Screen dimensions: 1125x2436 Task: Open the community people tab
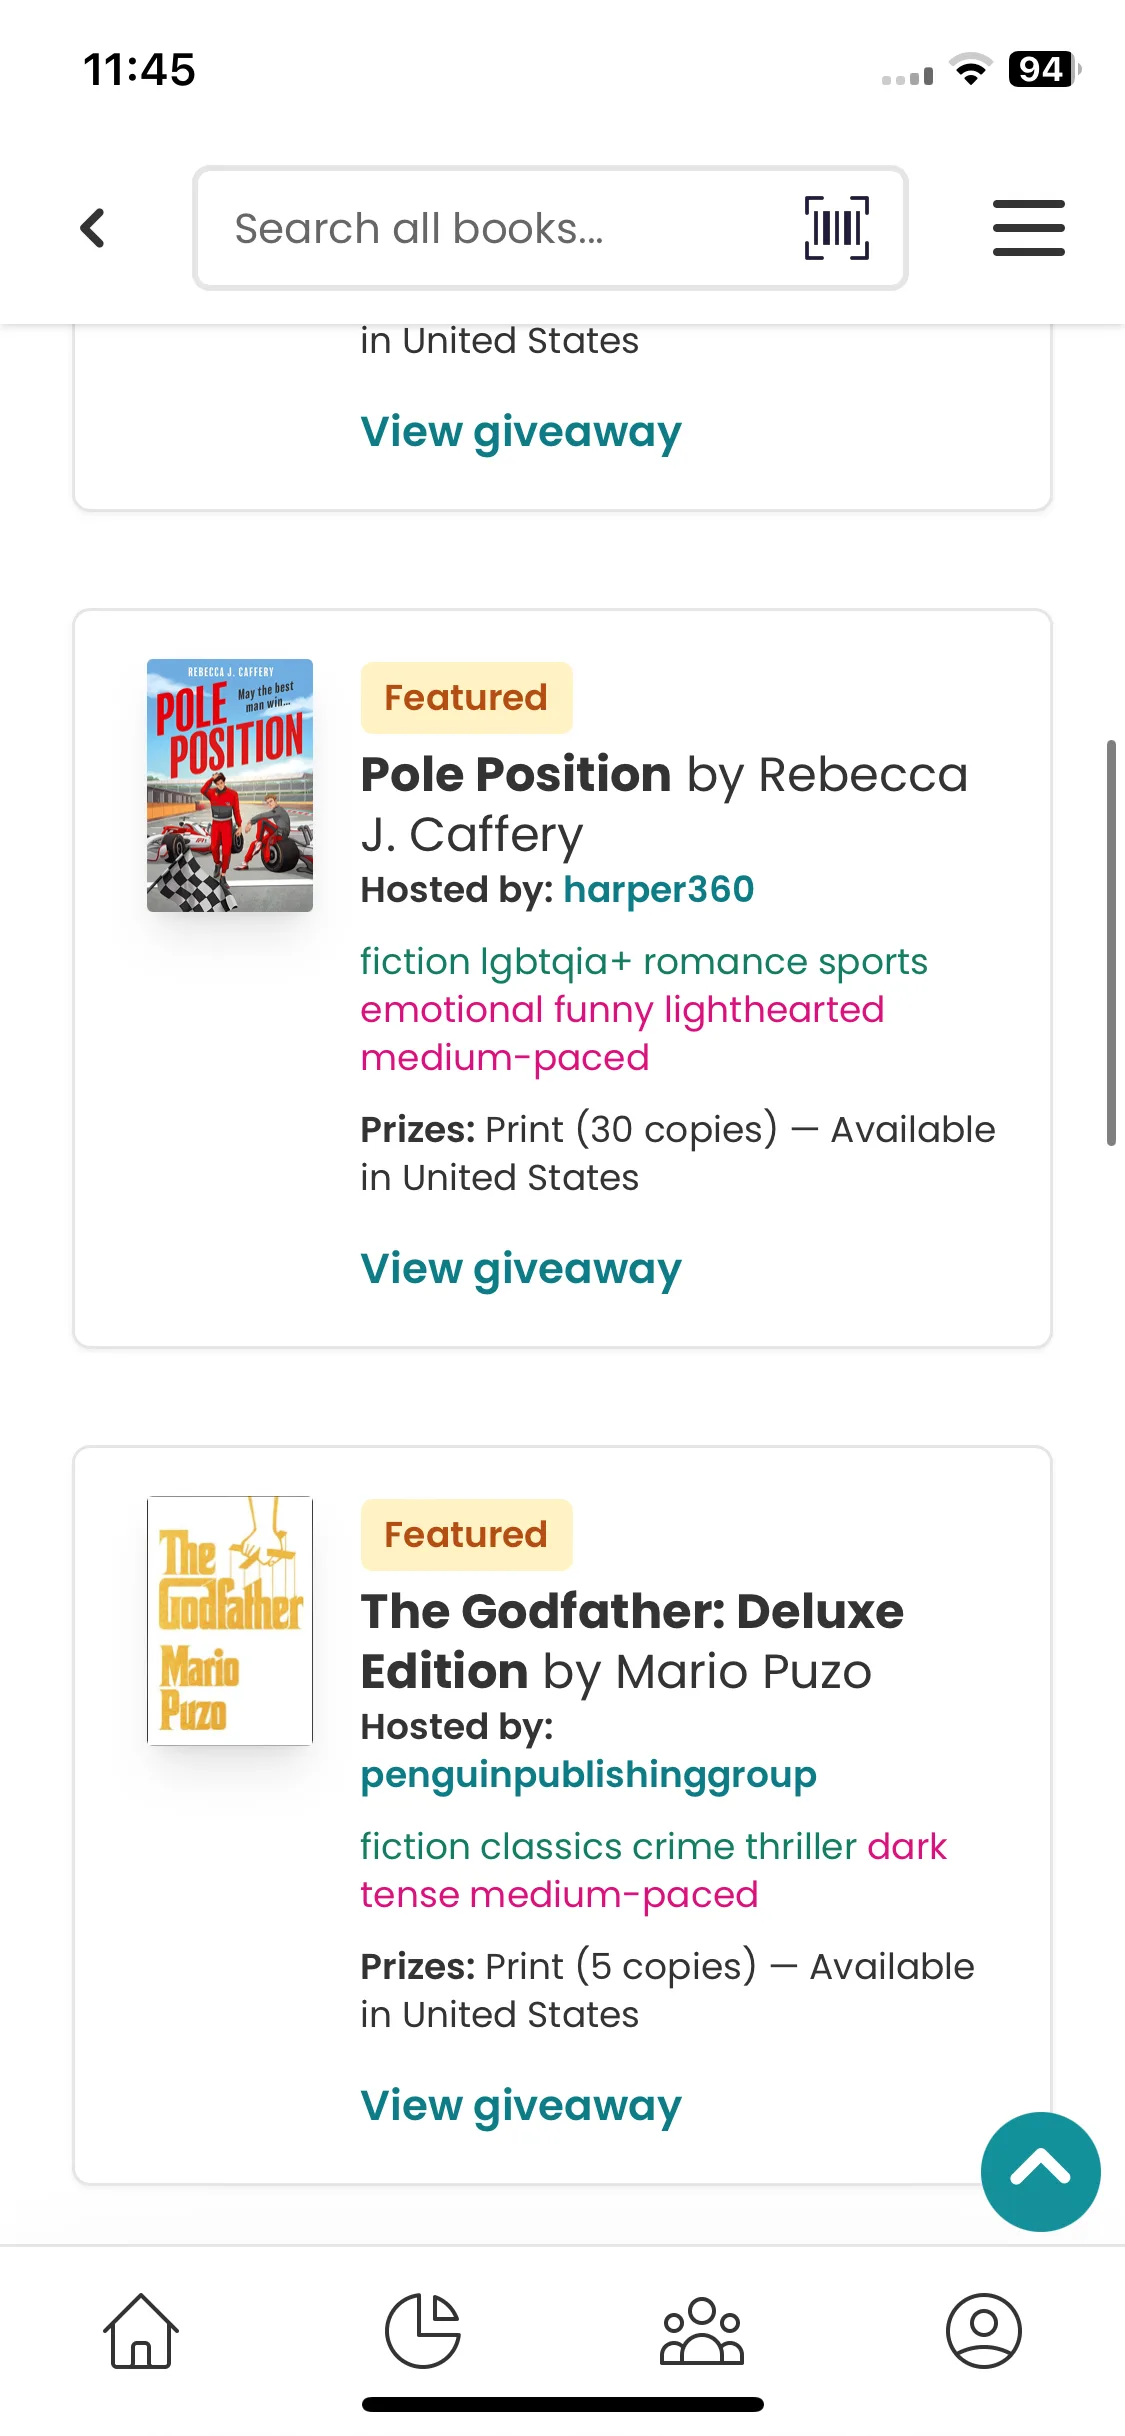click(702, 2331)
